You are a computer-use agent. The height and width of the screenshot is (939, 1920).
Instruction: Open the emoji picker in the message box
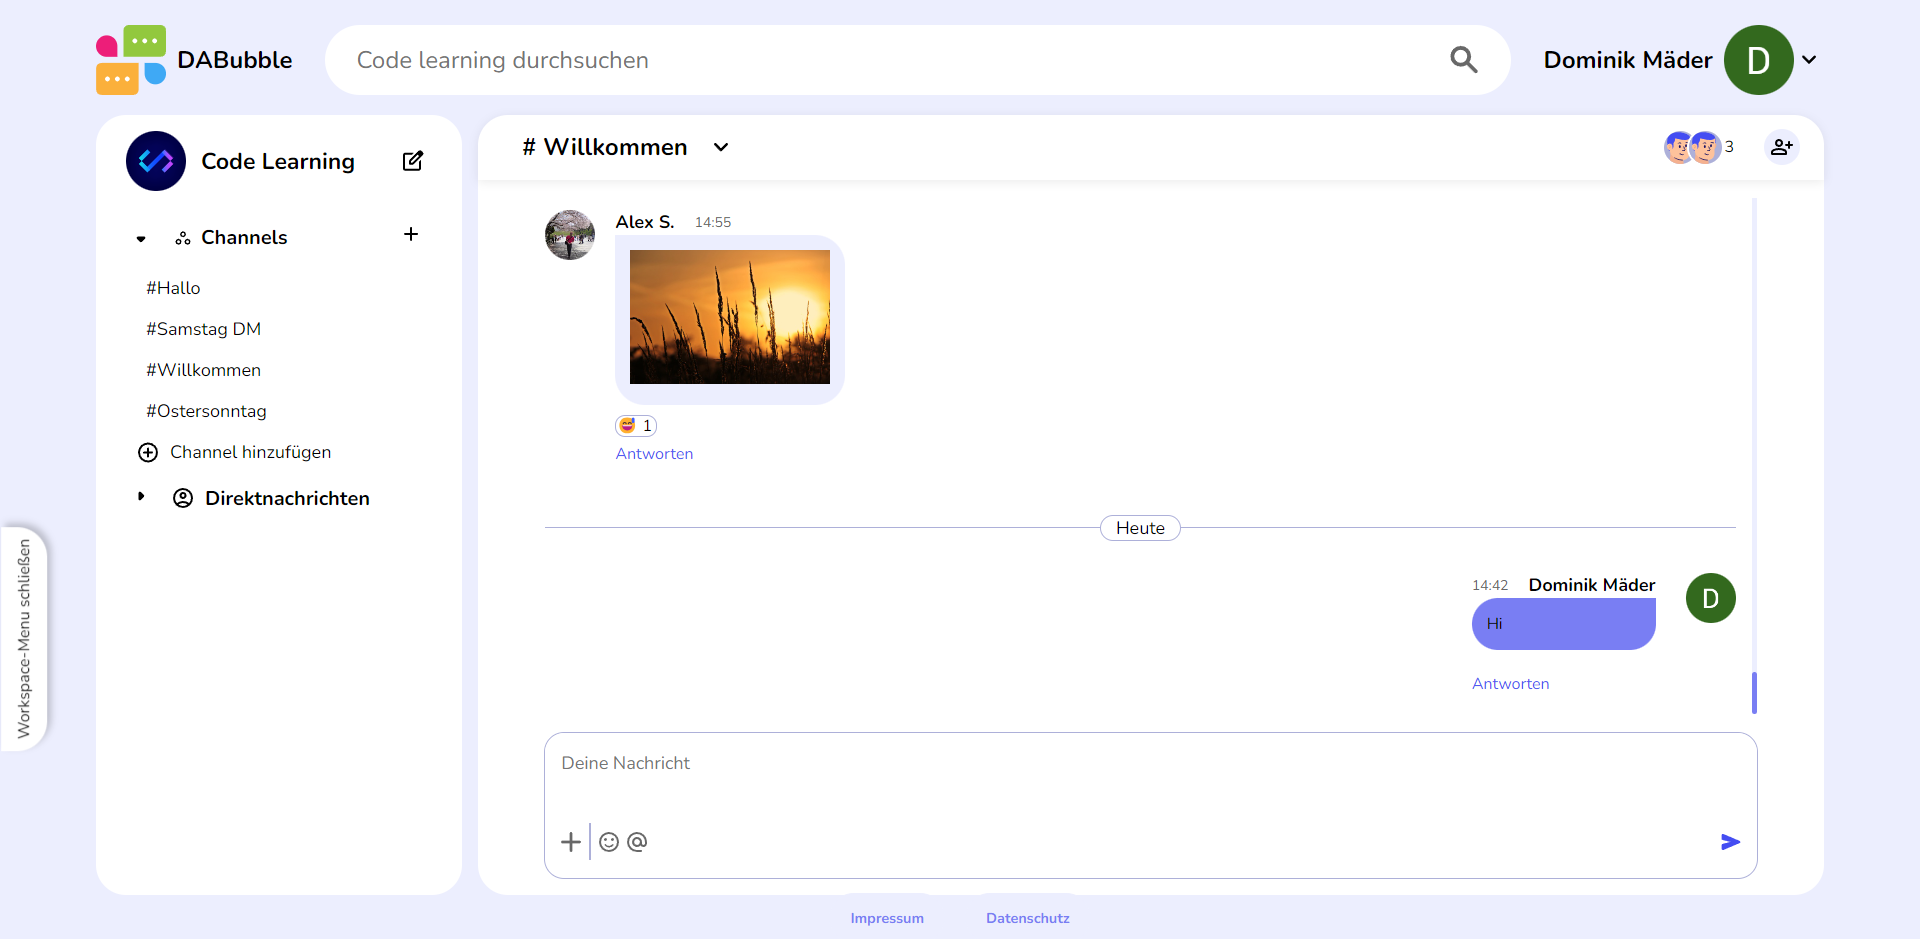(608, 842)
